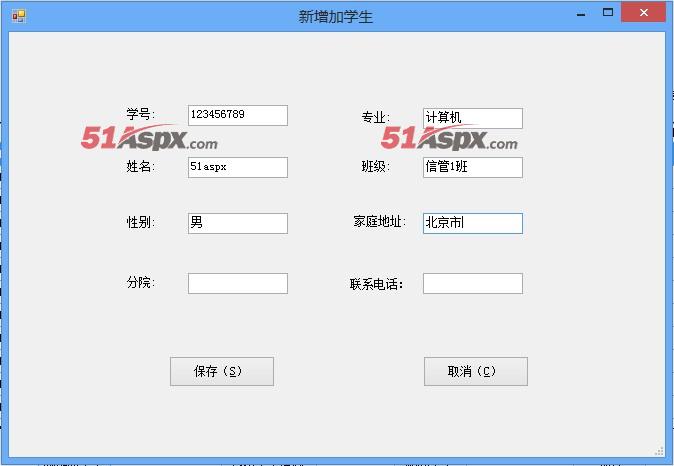The height and width of the screenshot is (466, 674).
Task: Click the 学号: label
Action: point(141,114)
